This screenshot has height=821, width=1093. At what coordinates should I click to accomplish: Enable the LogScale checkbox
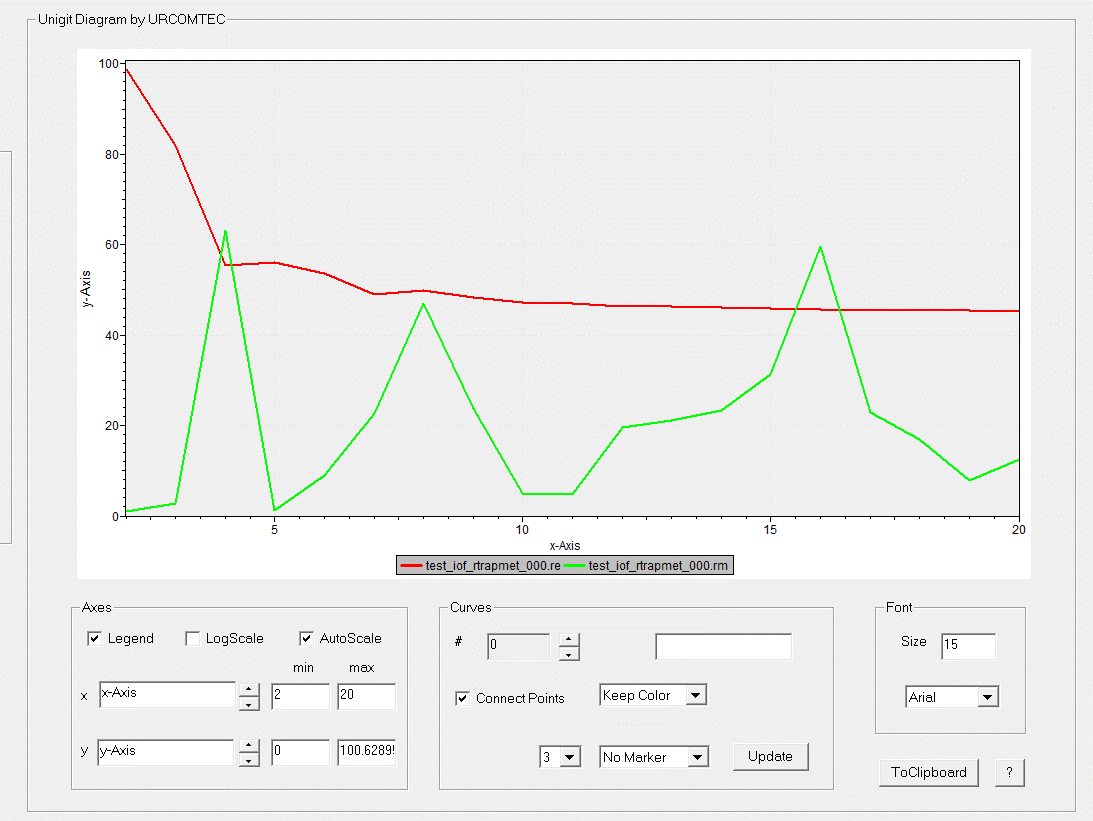point(193,638)
